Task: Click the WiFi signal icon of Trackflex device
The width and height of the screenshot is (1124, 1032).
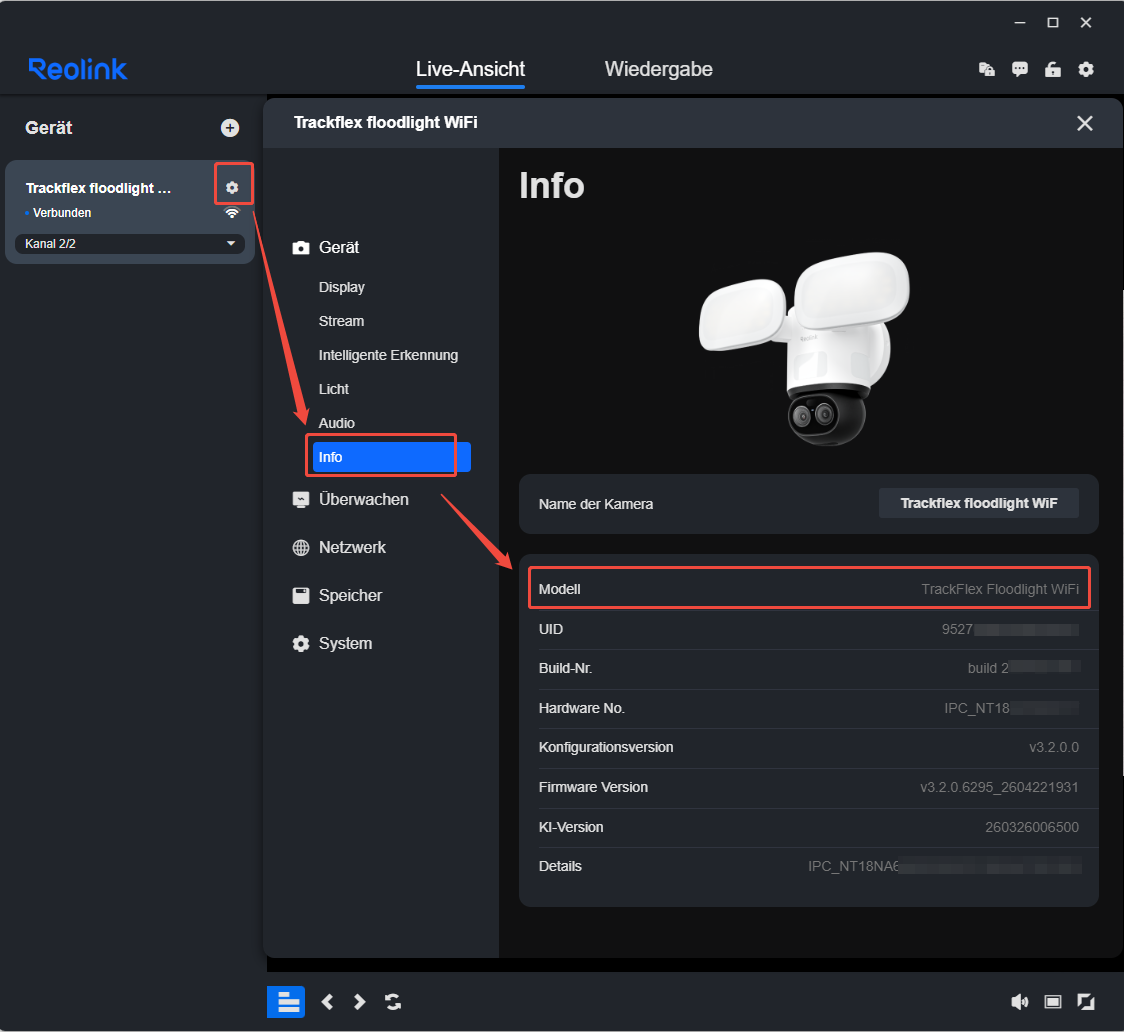Action: (x=232, y=213)
